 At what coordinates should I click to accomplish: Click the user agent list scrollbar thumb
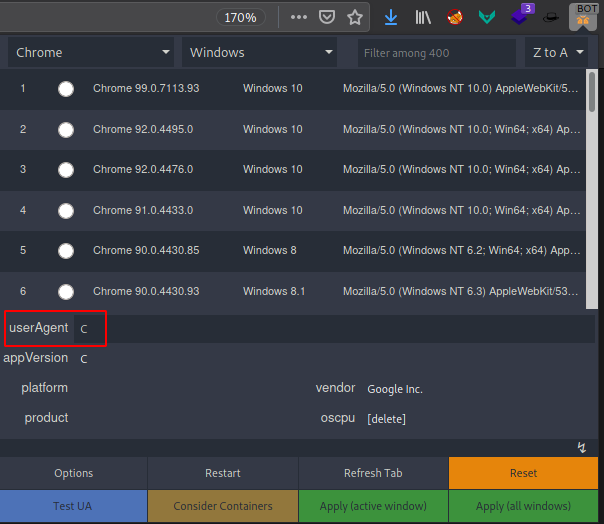tap(592, 92)
